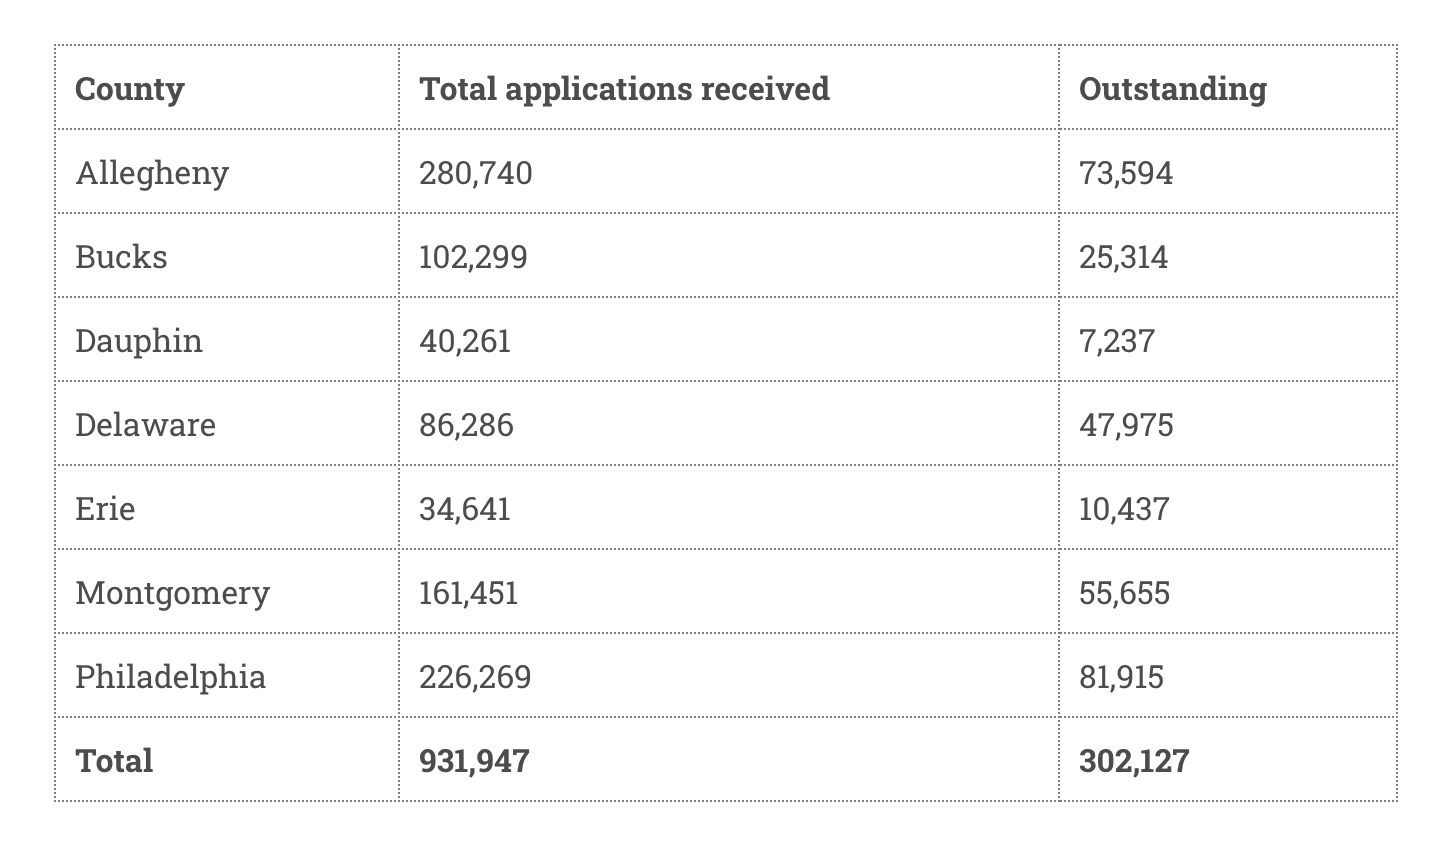Screen dimensions: 1434x846
Task: Click Erie's applications value 34,641
Action: coord(465,509)
